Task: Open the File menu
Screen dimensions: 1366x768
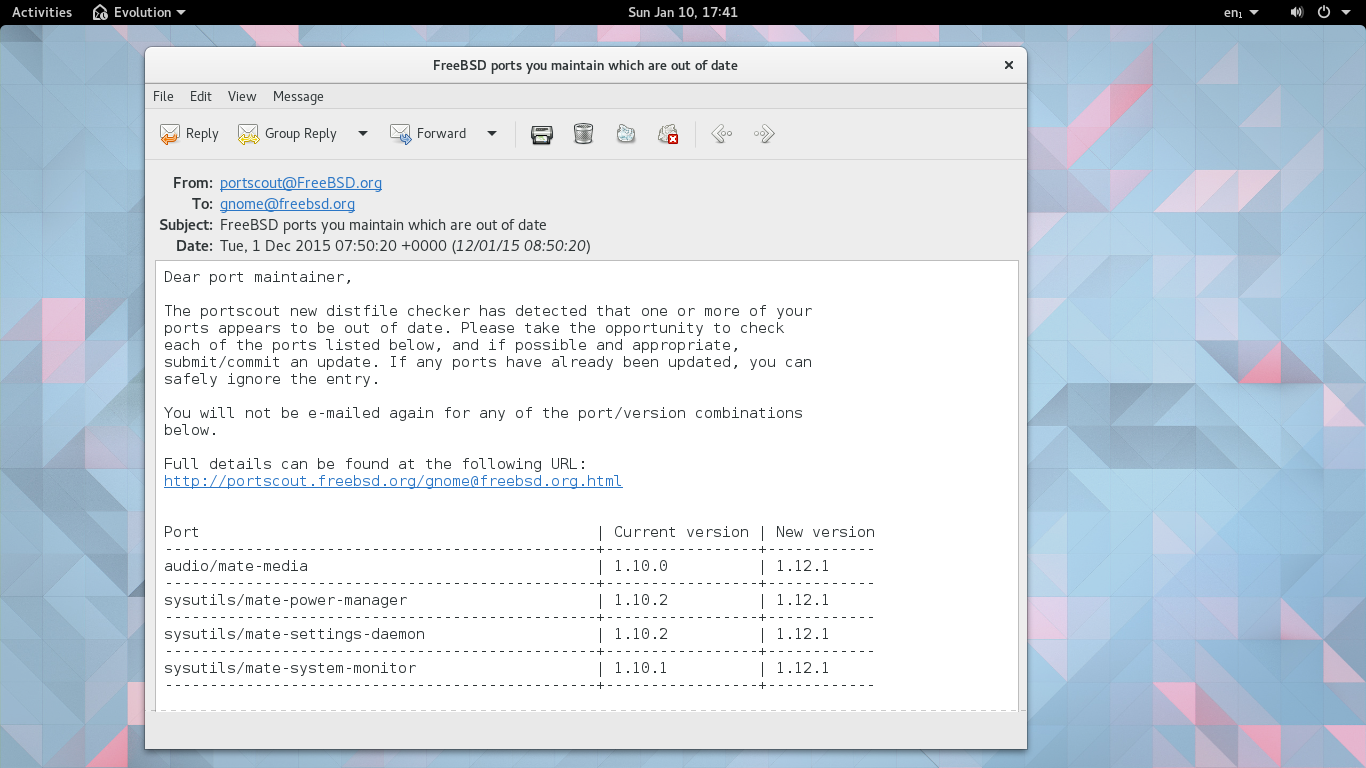Action: coord(163,96)
